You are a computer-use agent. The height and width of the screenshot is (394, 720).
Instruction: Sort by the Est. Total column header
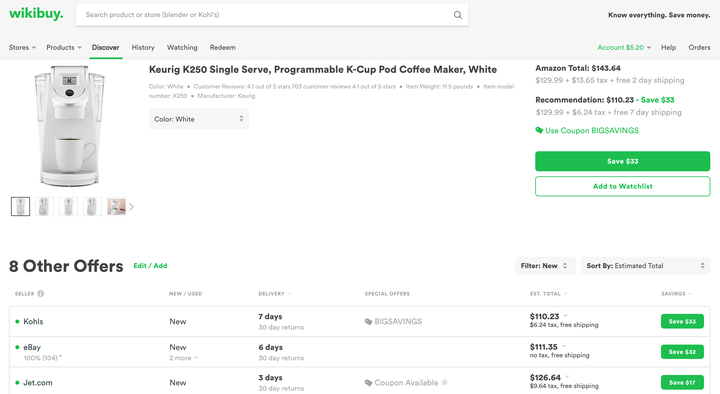[548, 293]
